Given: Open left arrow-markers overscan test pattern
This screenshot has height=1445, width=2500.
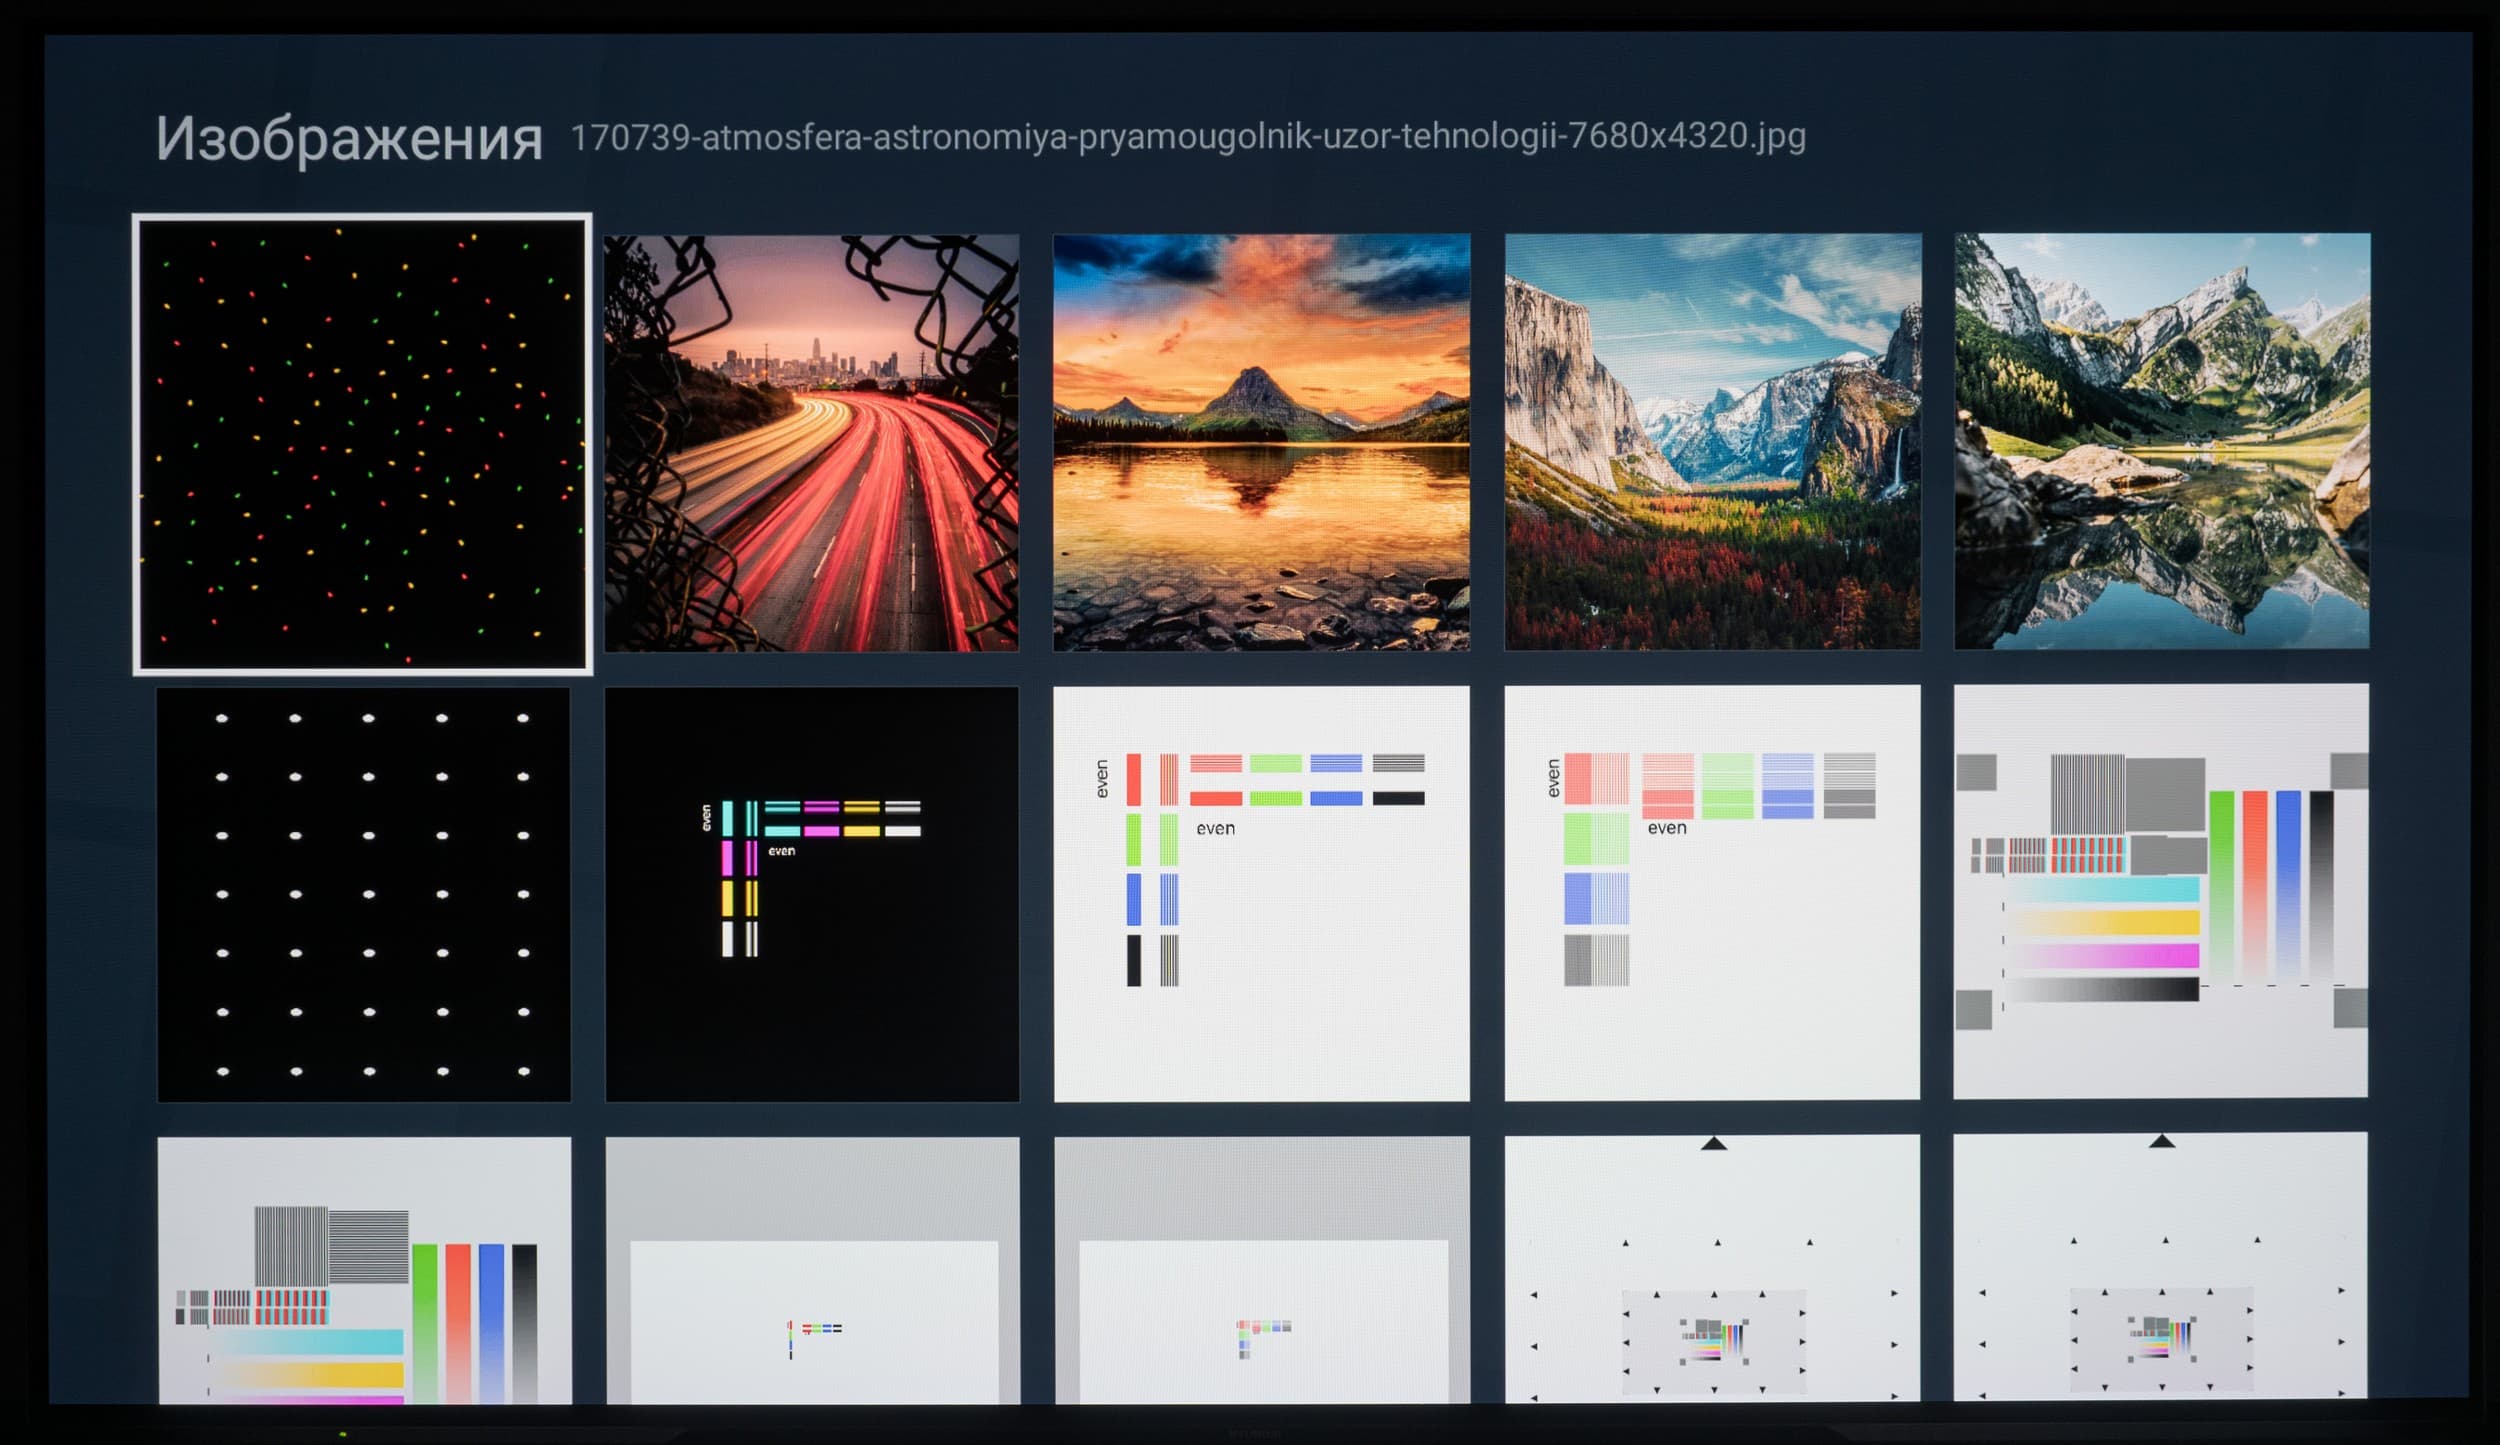Looking at the screenshot, I should (x=1712, y=1267).
